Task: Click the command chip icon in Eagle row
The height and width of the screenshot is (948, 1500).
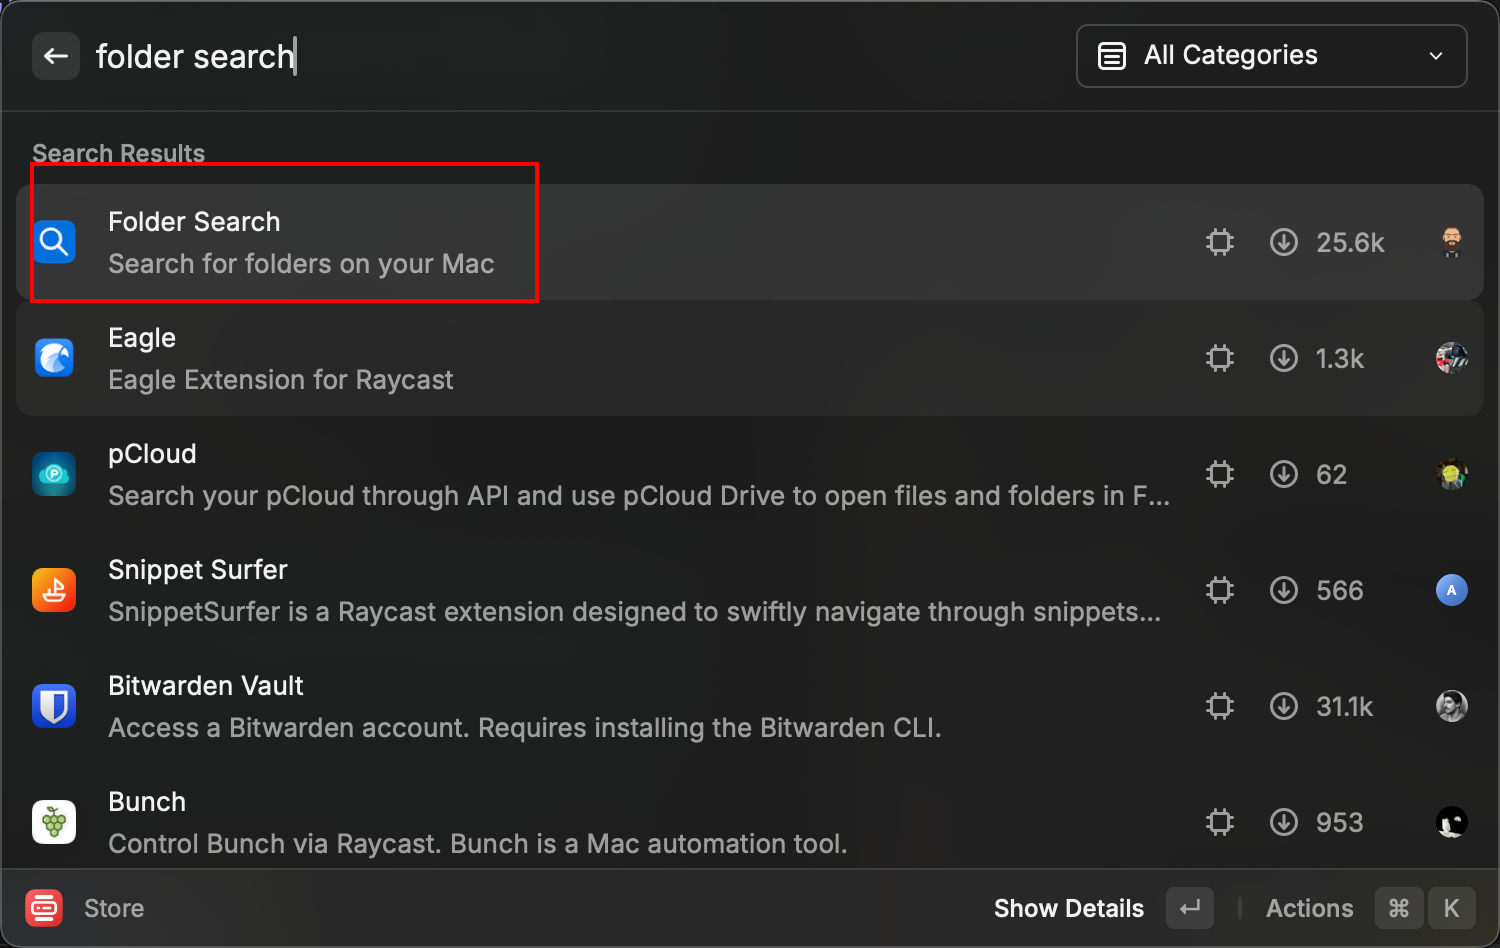Action: (x=1220, y=358)
